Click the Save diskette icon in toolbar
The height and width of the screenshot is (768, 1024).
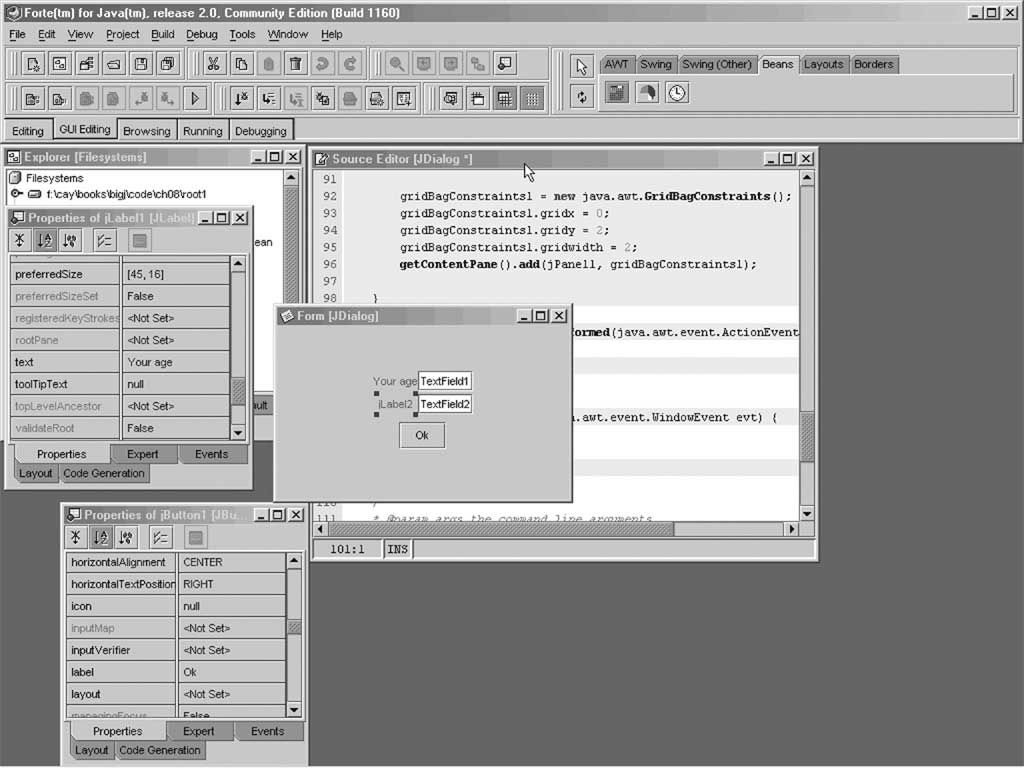(x=141, y=64)
